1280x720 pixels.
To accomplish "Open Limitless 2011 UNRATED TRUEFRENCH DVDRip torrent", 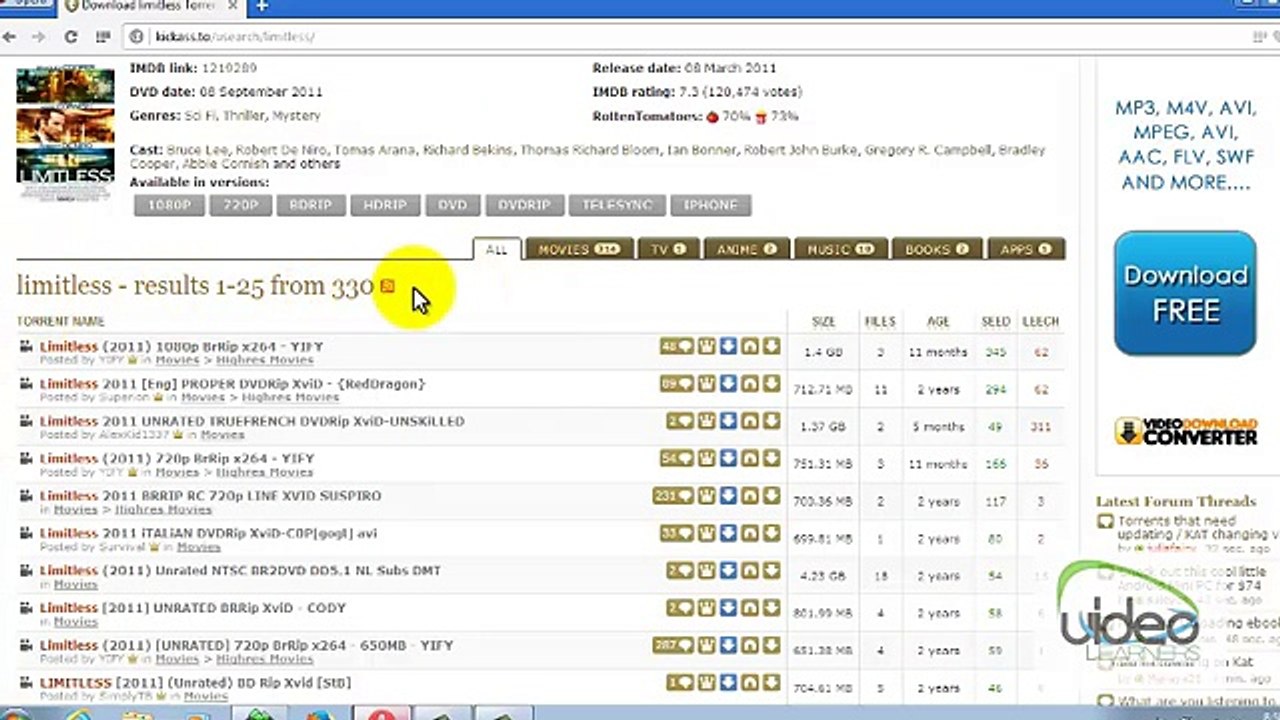I will pyautogui.click(x=252, y=421).
